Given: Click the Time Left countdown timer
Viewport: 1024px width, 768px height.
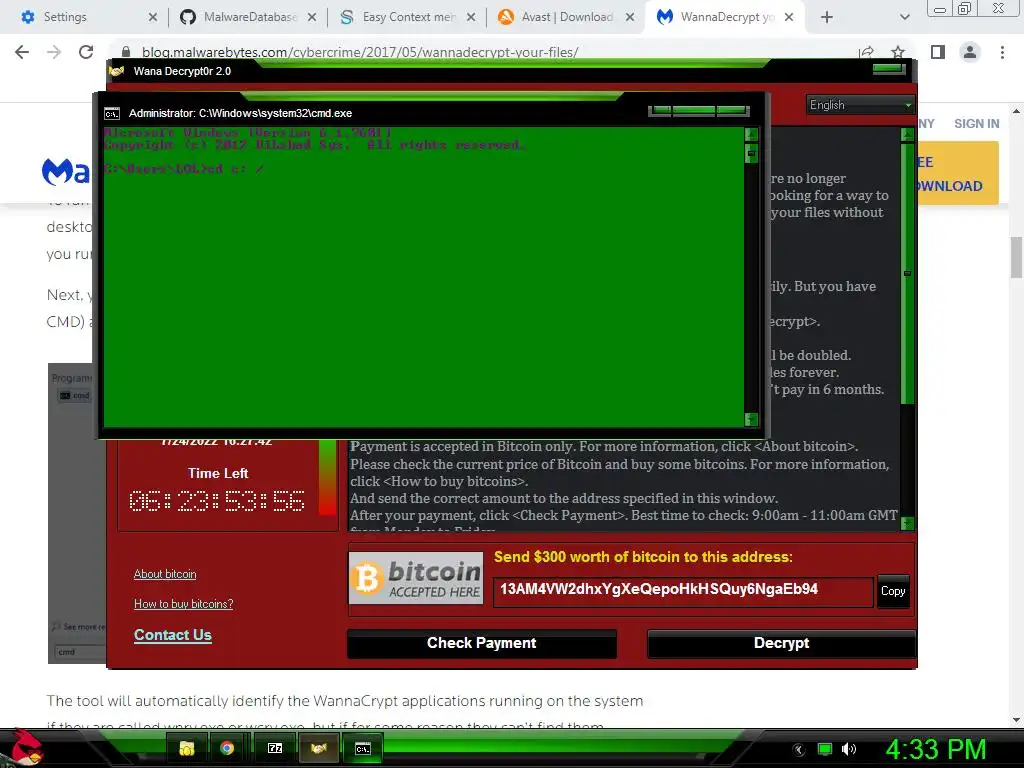Looking at the screenshot, I should pos(217,501).
